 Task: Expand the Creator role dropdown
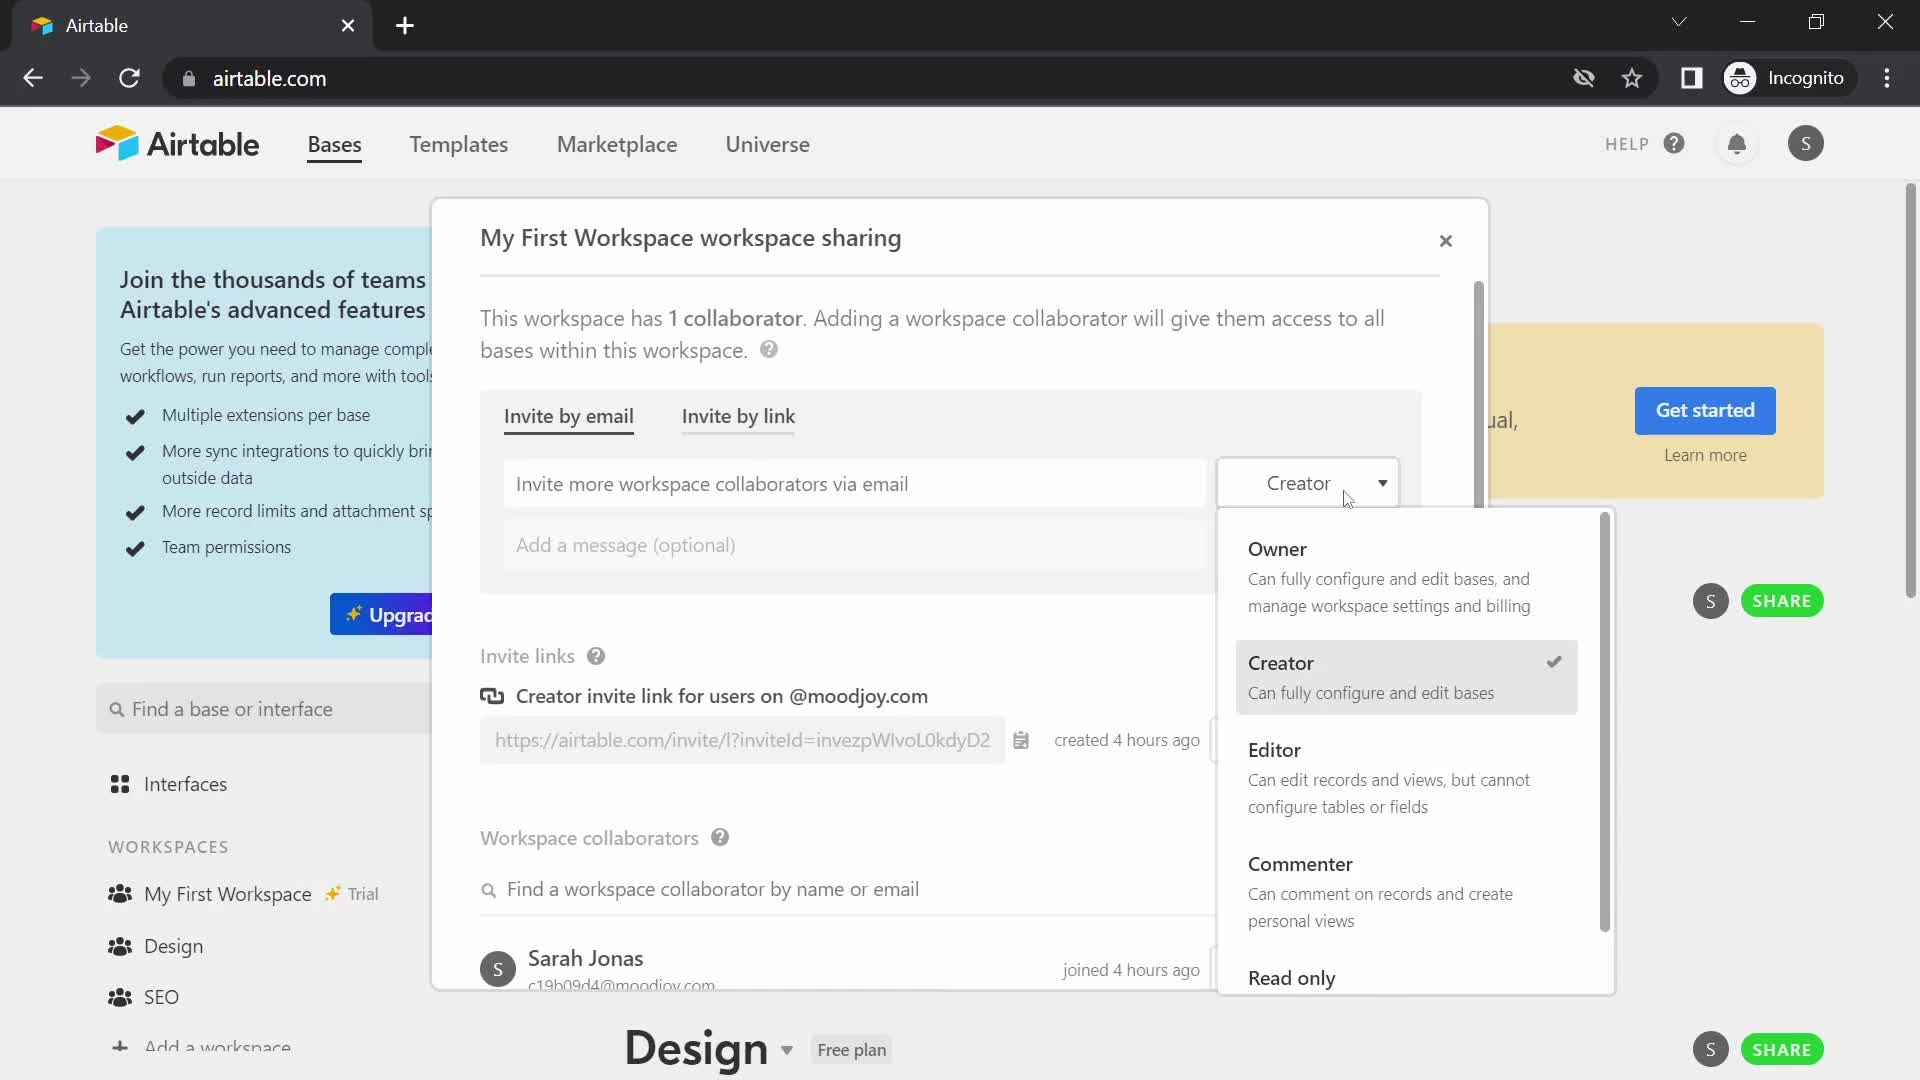click(1307, 483)
